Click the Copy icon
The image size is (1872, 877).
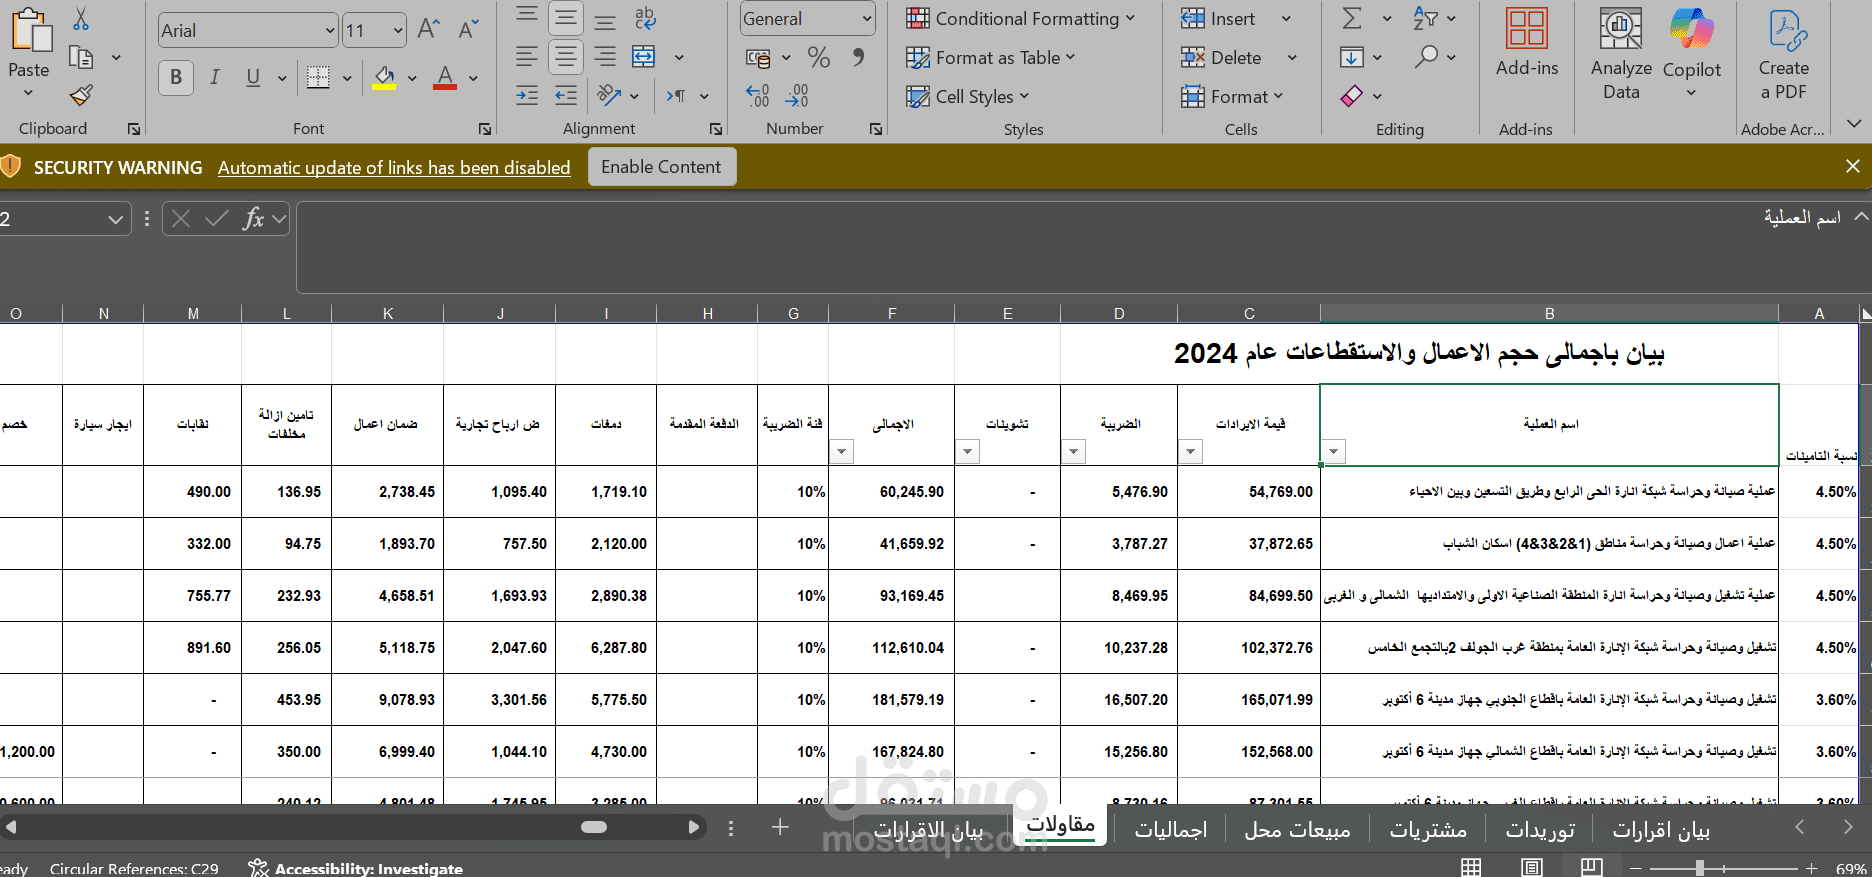pyautogui.click(x=81, y=58)
